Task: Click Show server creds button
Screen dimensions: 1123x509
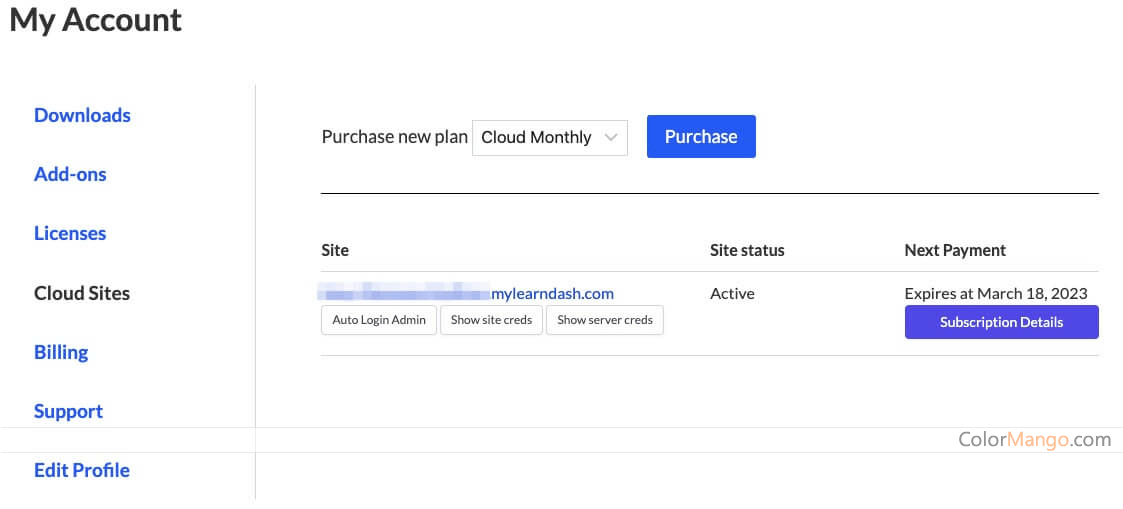Action: click(604, 320)
